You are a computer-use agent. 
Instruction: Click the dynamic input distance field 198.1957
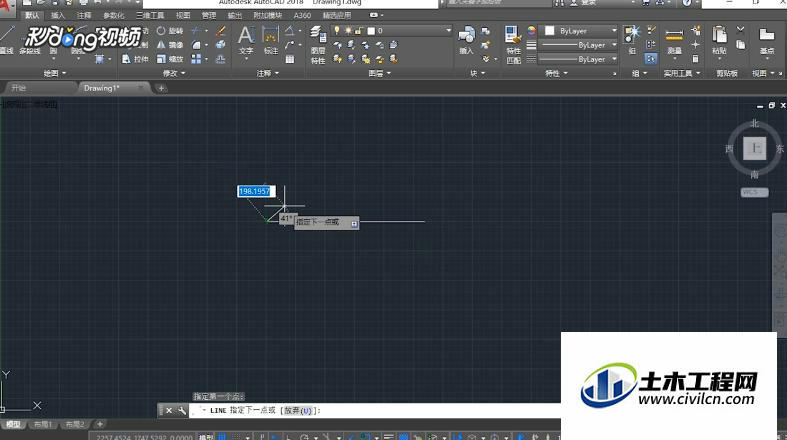[x=256, y=191]
